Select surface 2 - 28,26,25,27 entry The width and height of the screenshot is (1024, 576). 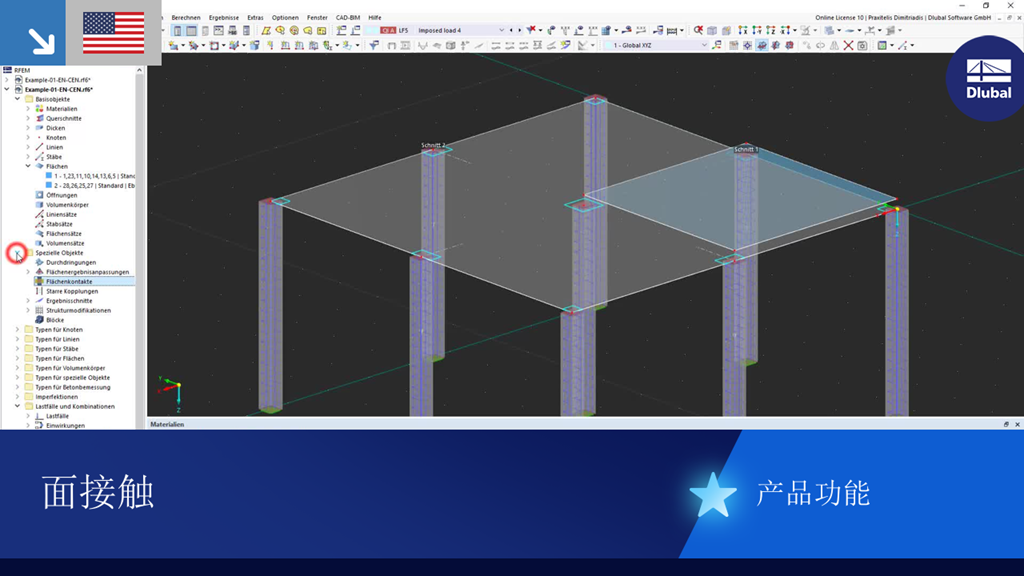[x=94, y=185]
